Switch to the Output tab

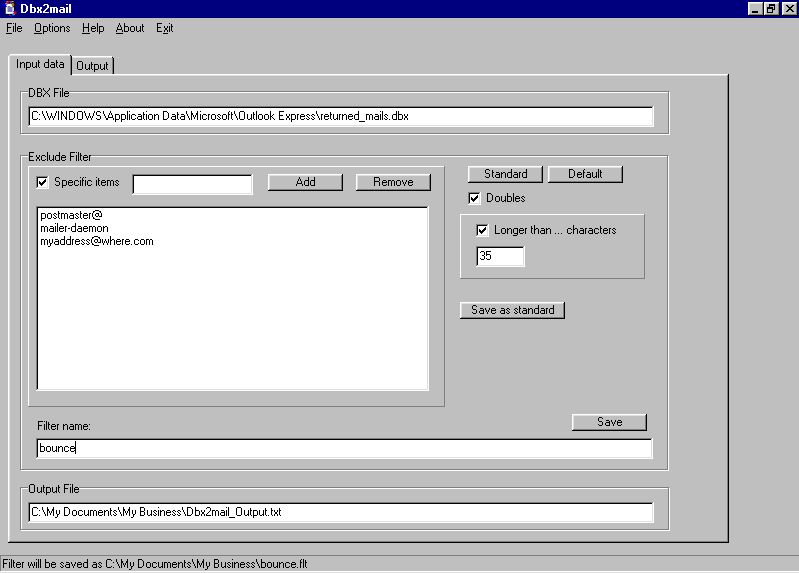coord(92,66)
